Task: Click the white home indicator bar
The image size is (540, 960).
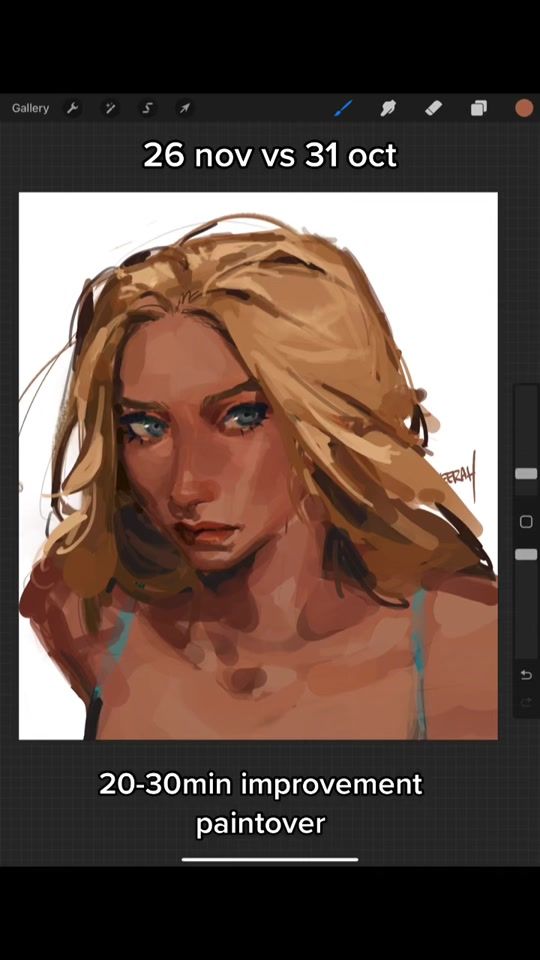Action: (x=270, y=859)
